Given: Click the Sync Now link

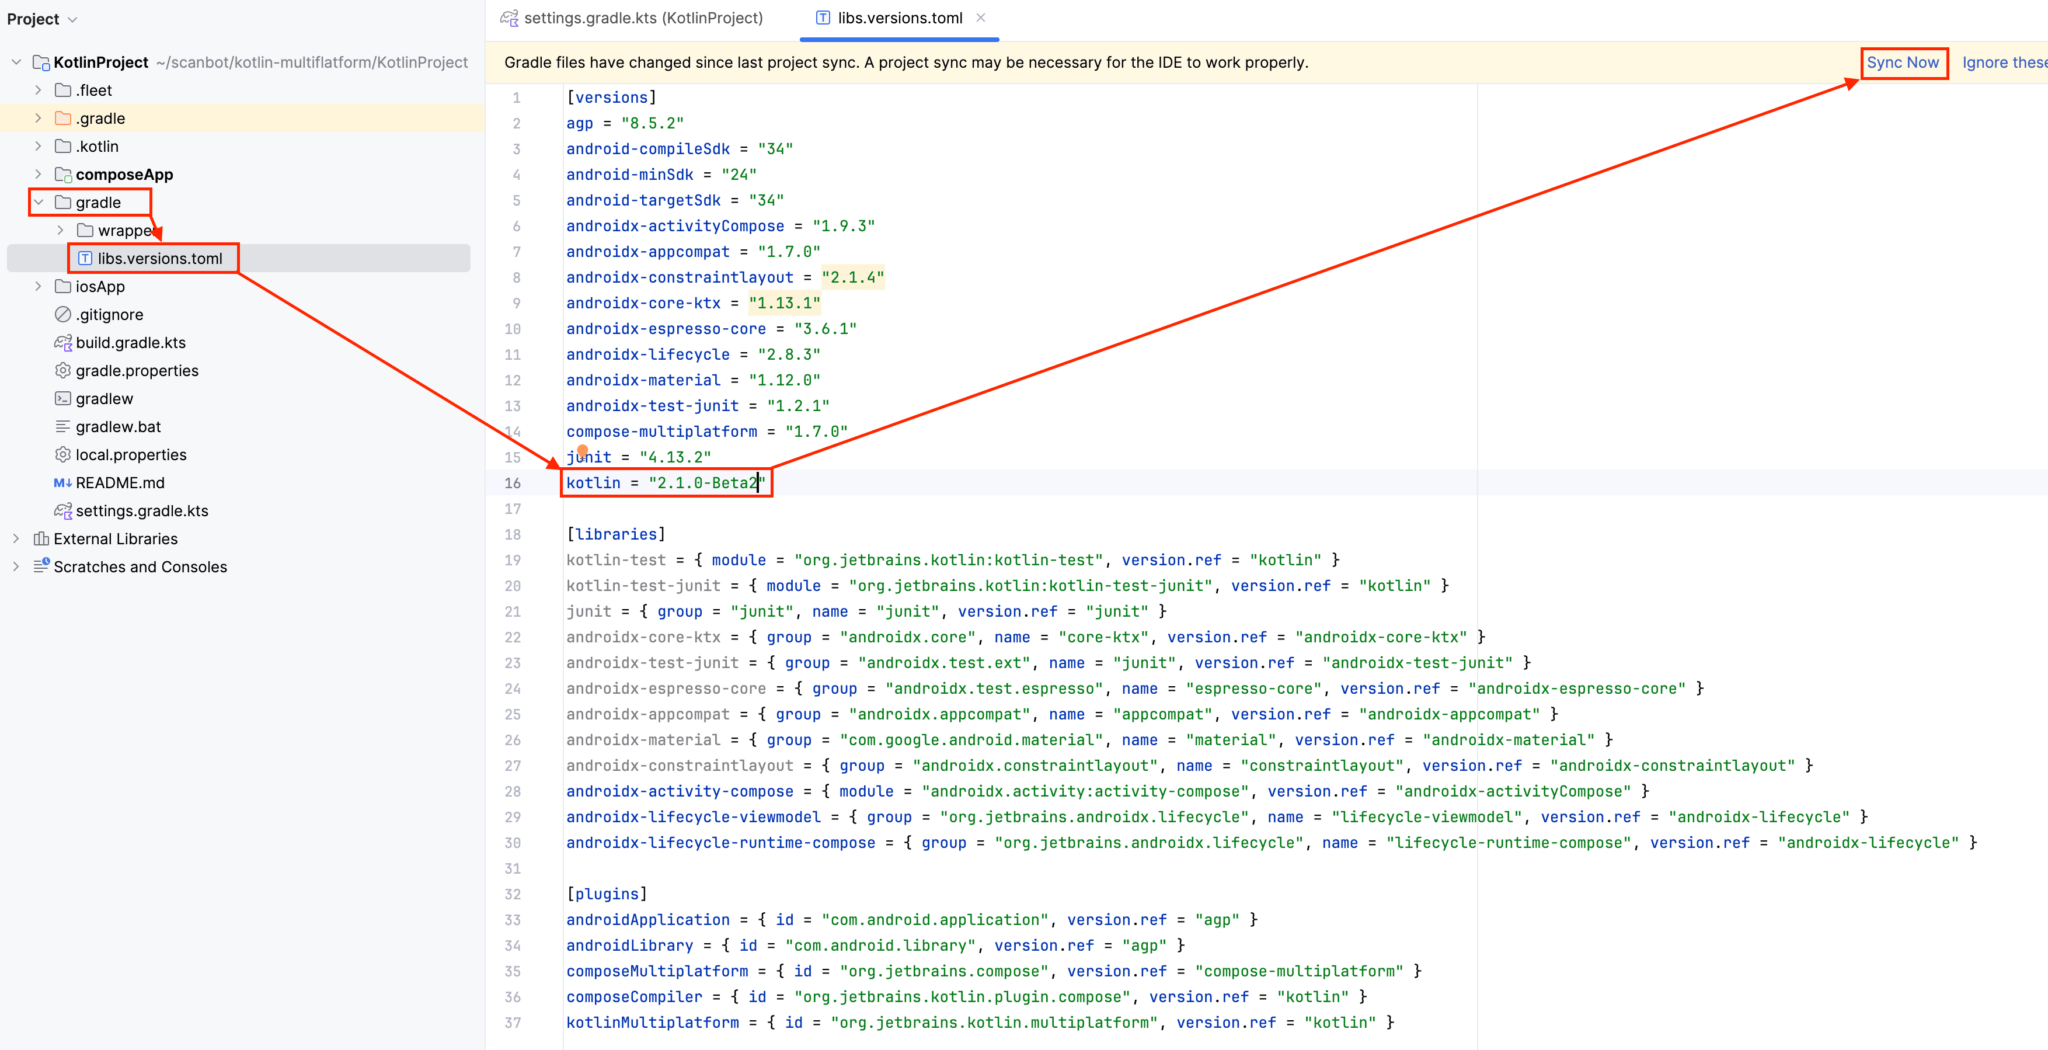Looking at the screenshot, I should (1903, 62).
